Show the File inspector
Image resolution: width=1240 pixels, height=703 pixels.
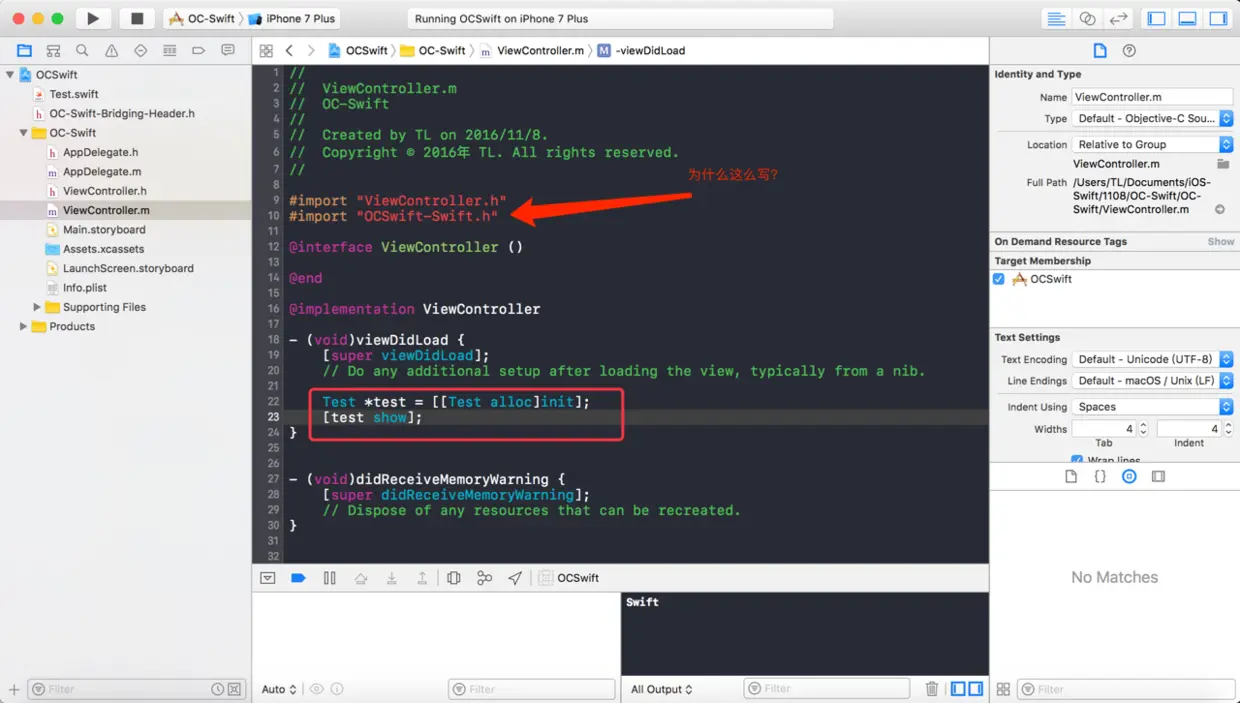pos(1100,51)
